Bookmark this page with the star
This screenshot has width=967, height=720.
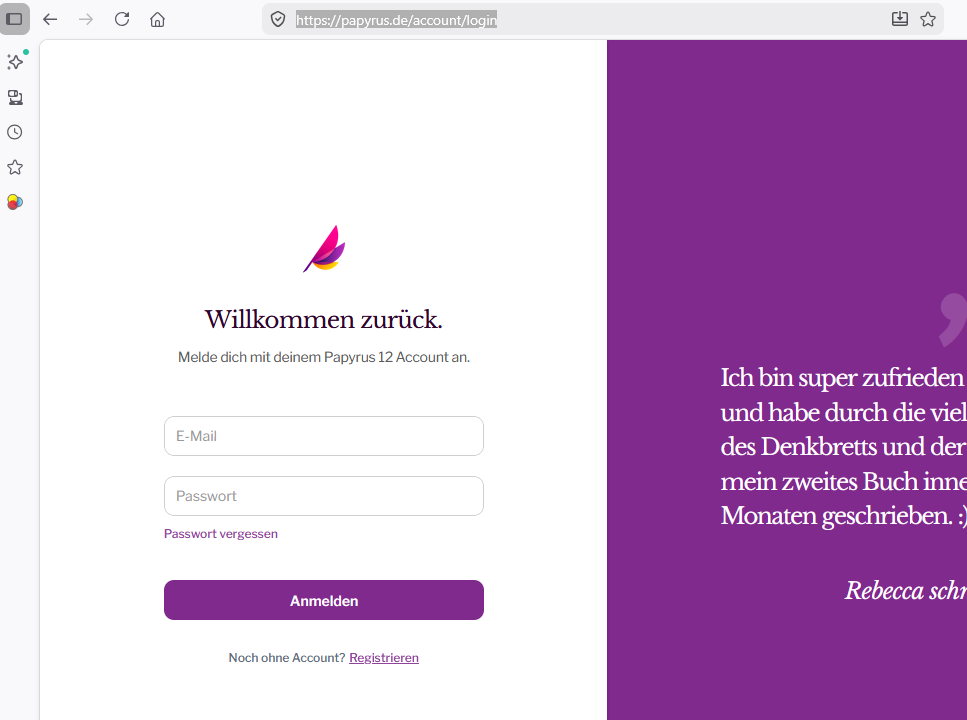[x=928, y=19]
